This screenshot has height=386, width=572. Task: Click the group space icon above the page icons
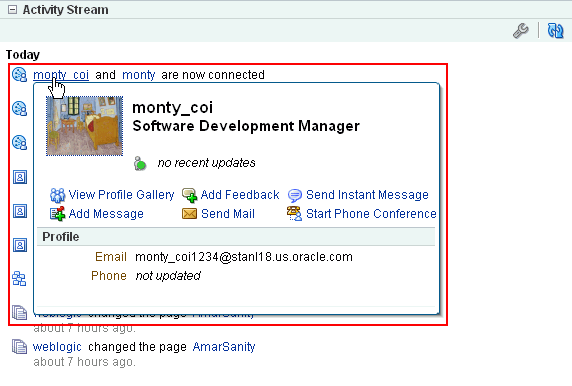point(19,279)
